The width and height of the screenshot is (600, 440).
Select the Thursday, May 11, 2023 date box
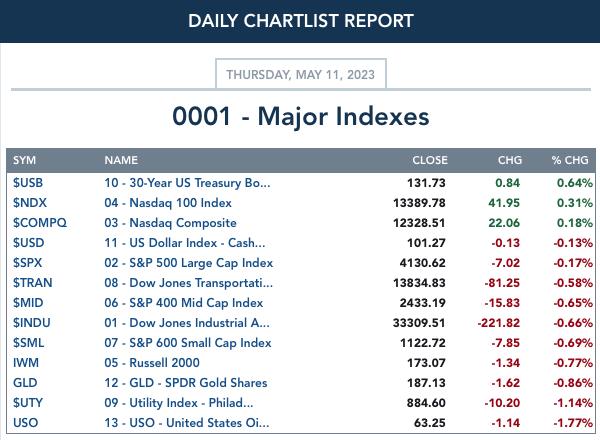301,74
